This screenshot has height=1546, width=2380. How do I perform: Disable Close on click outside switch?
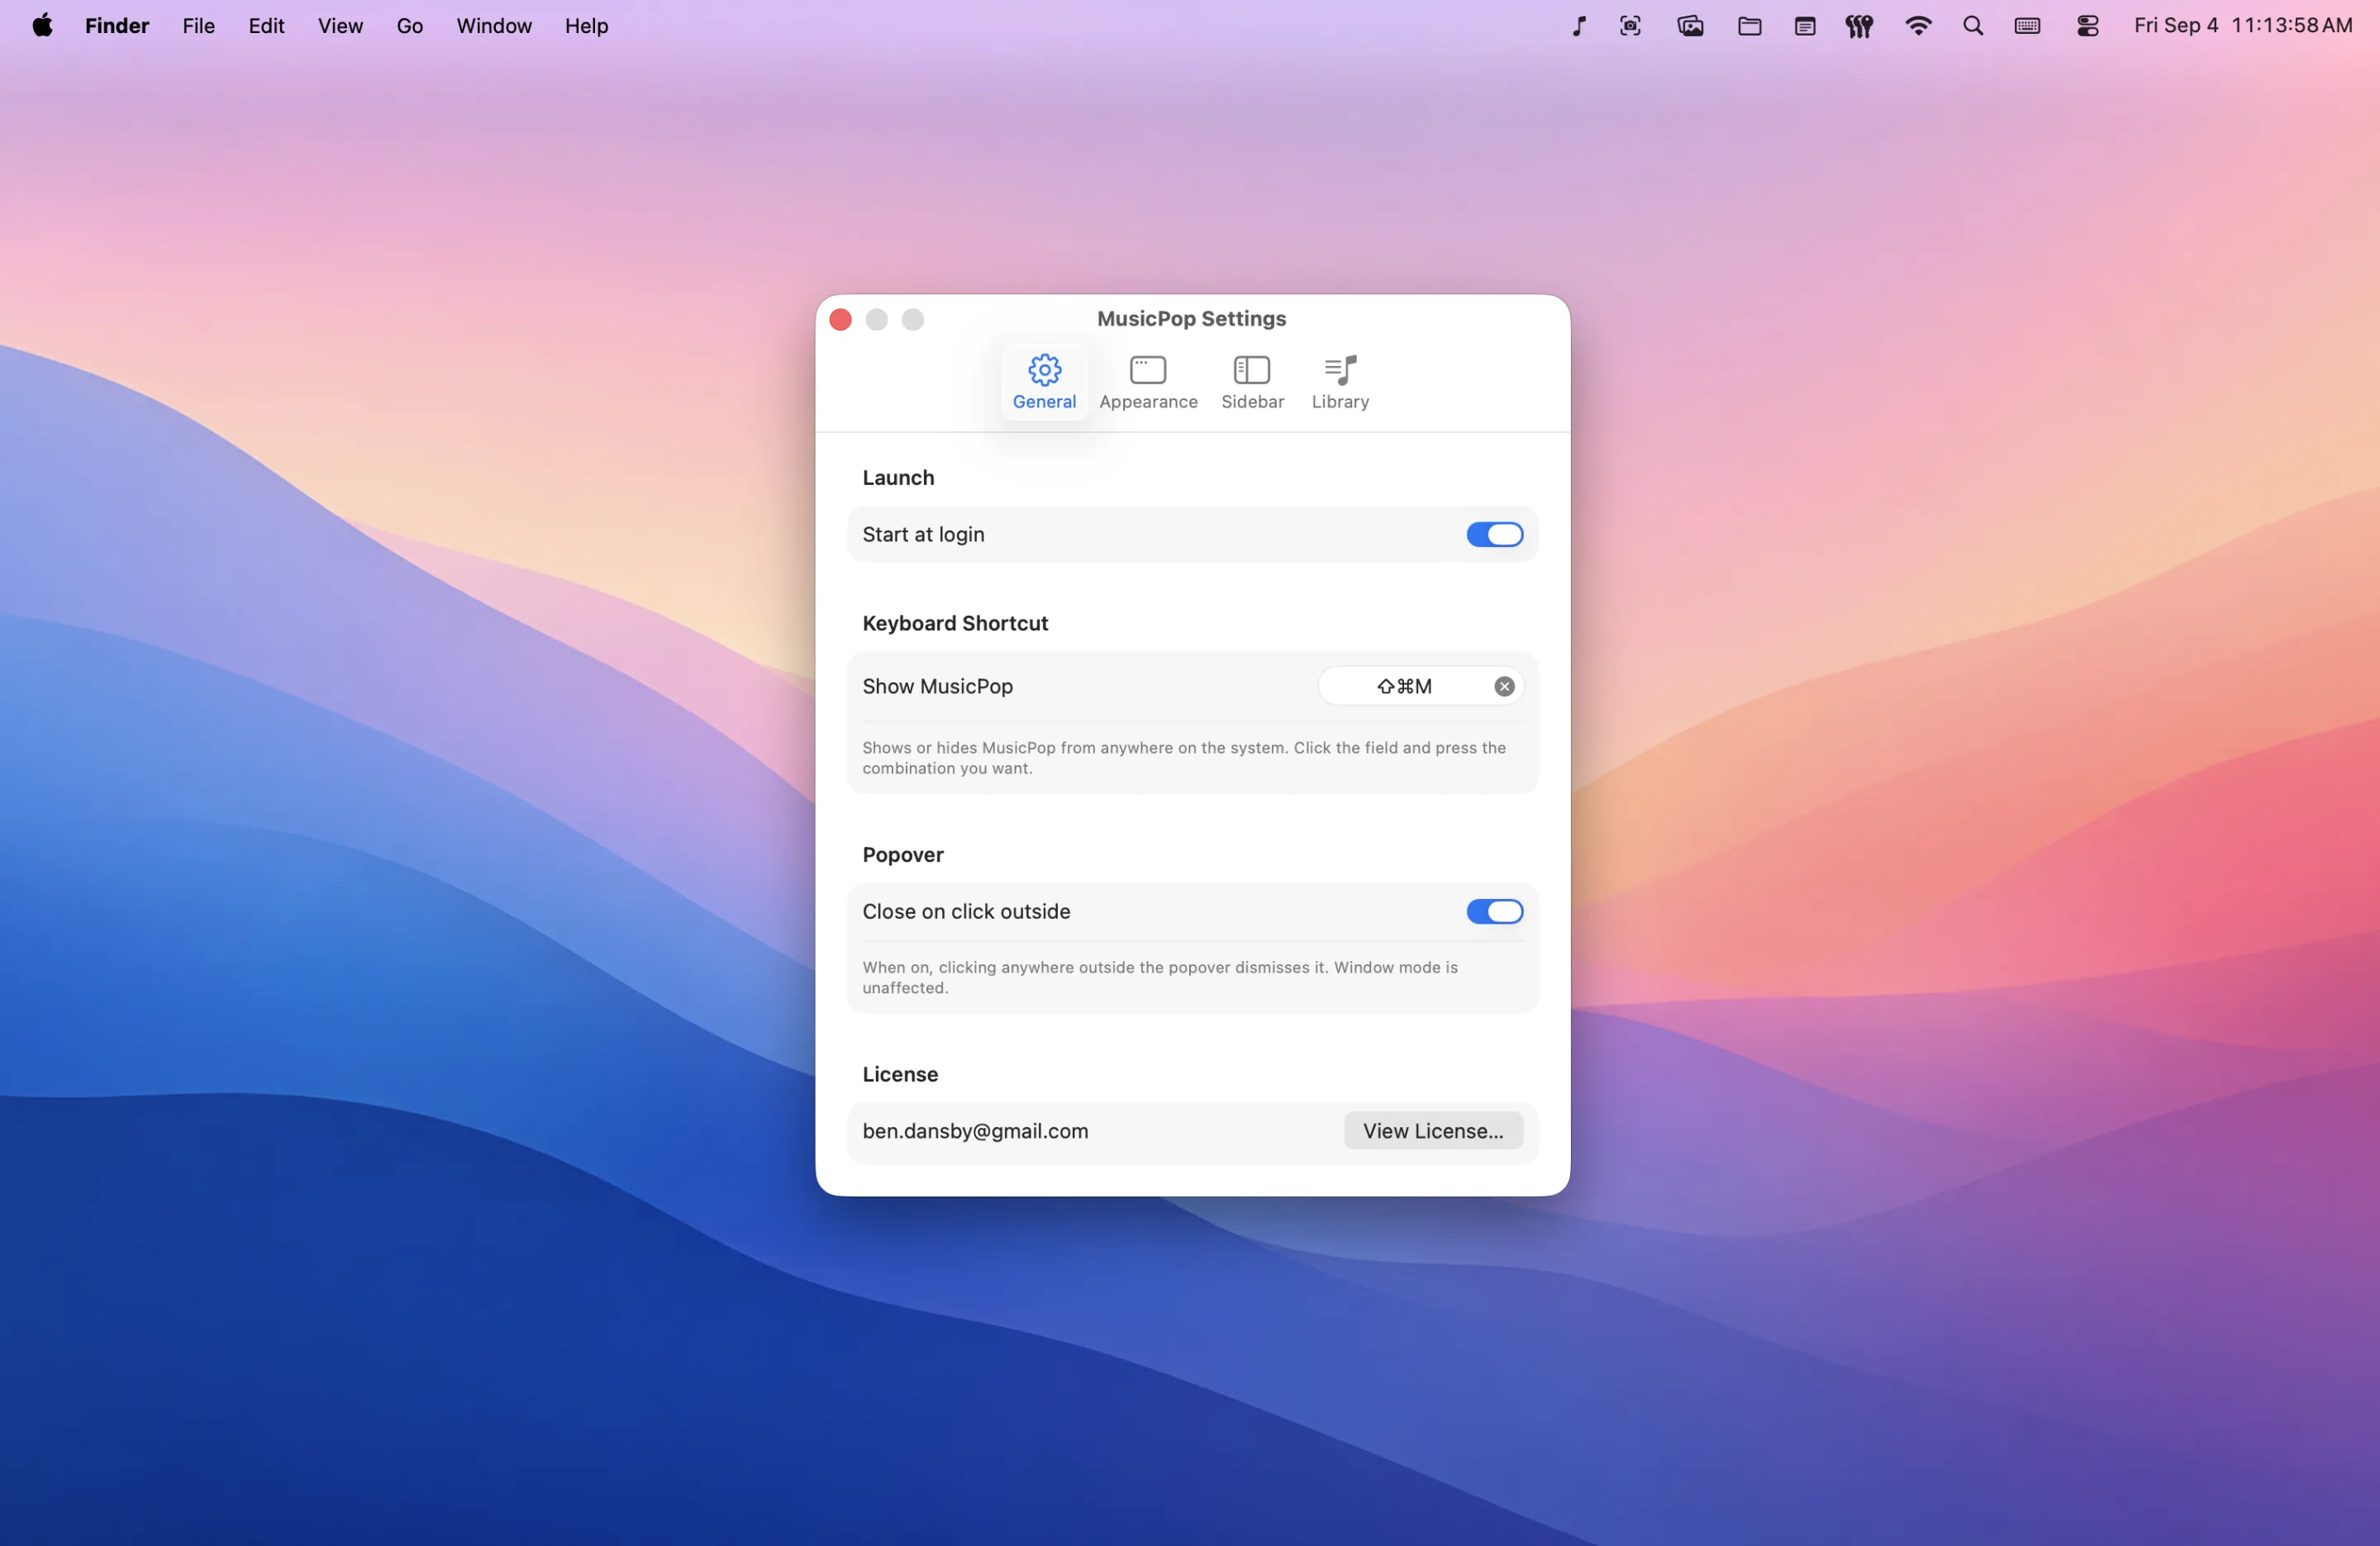click(1494, 911)
